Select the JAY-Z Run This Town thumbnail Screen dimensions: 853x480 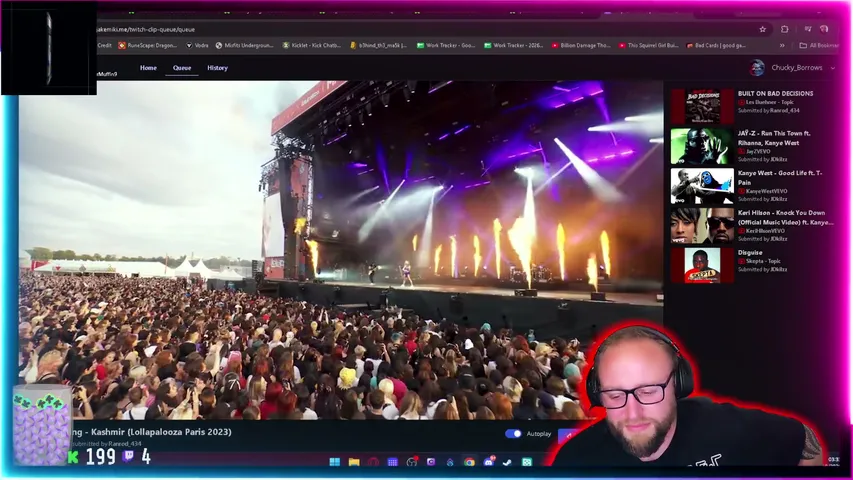click(702, 146)
